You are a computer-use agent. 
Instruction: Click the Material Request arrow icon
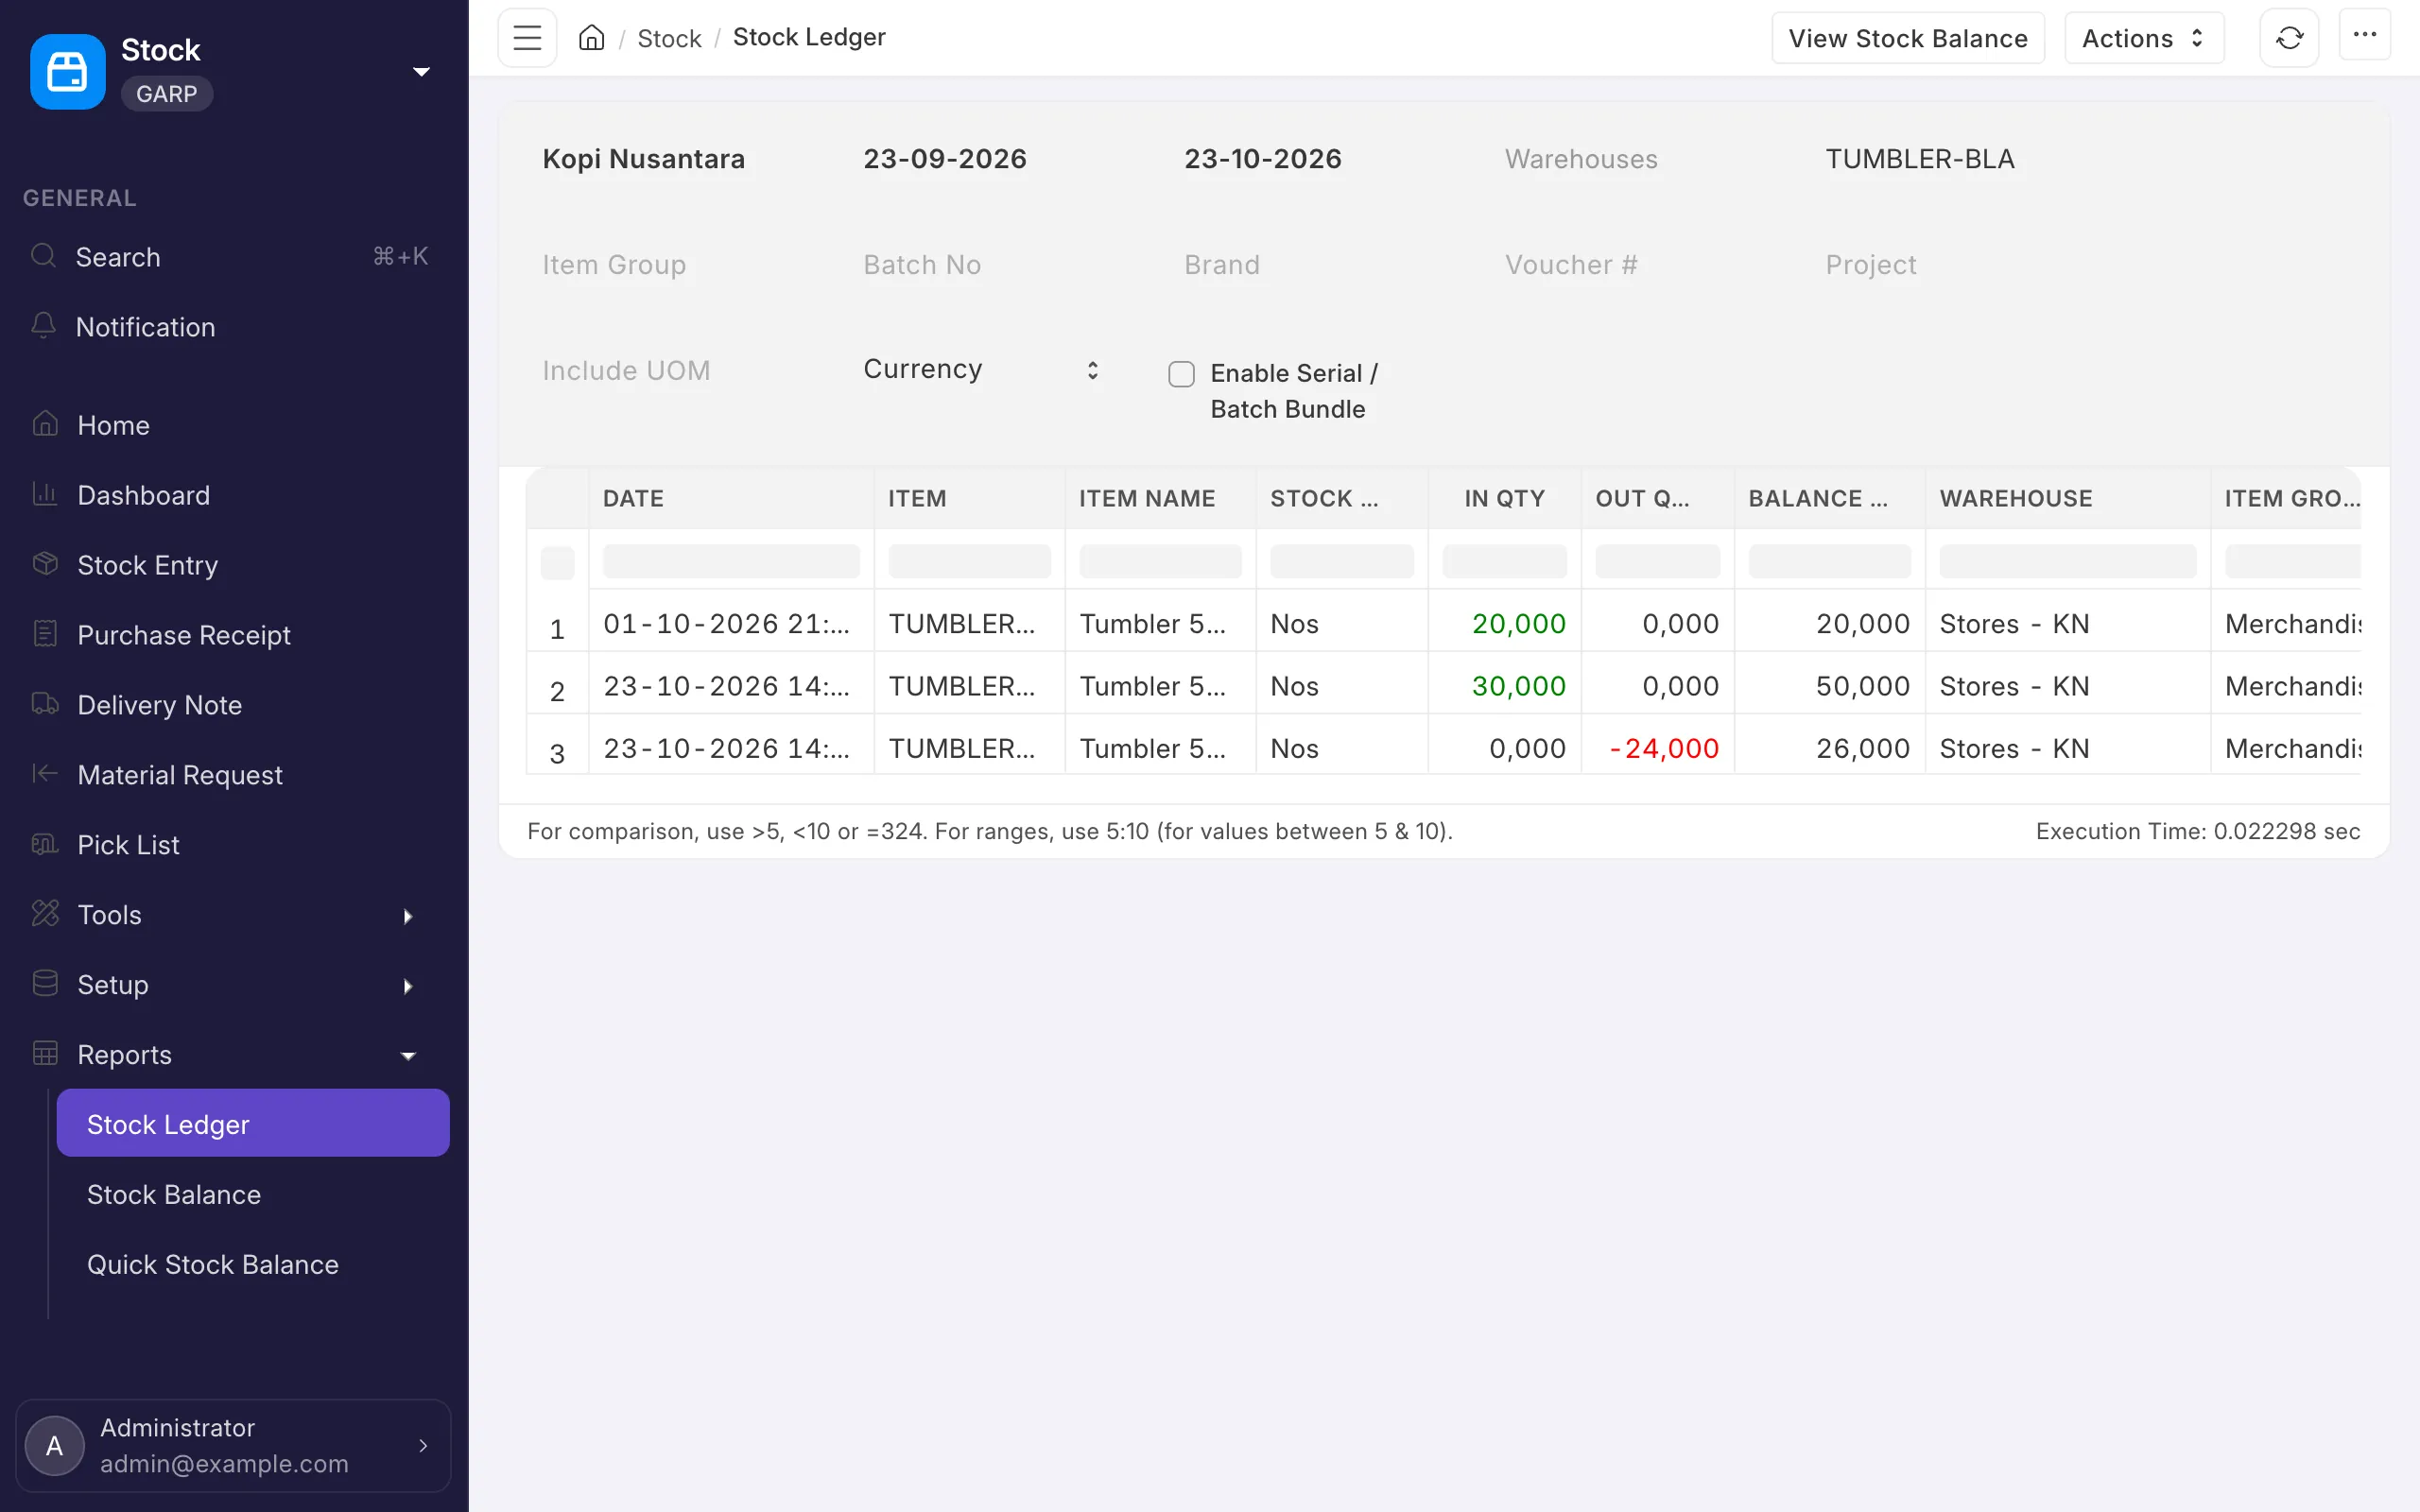click(x=45, y=774)
